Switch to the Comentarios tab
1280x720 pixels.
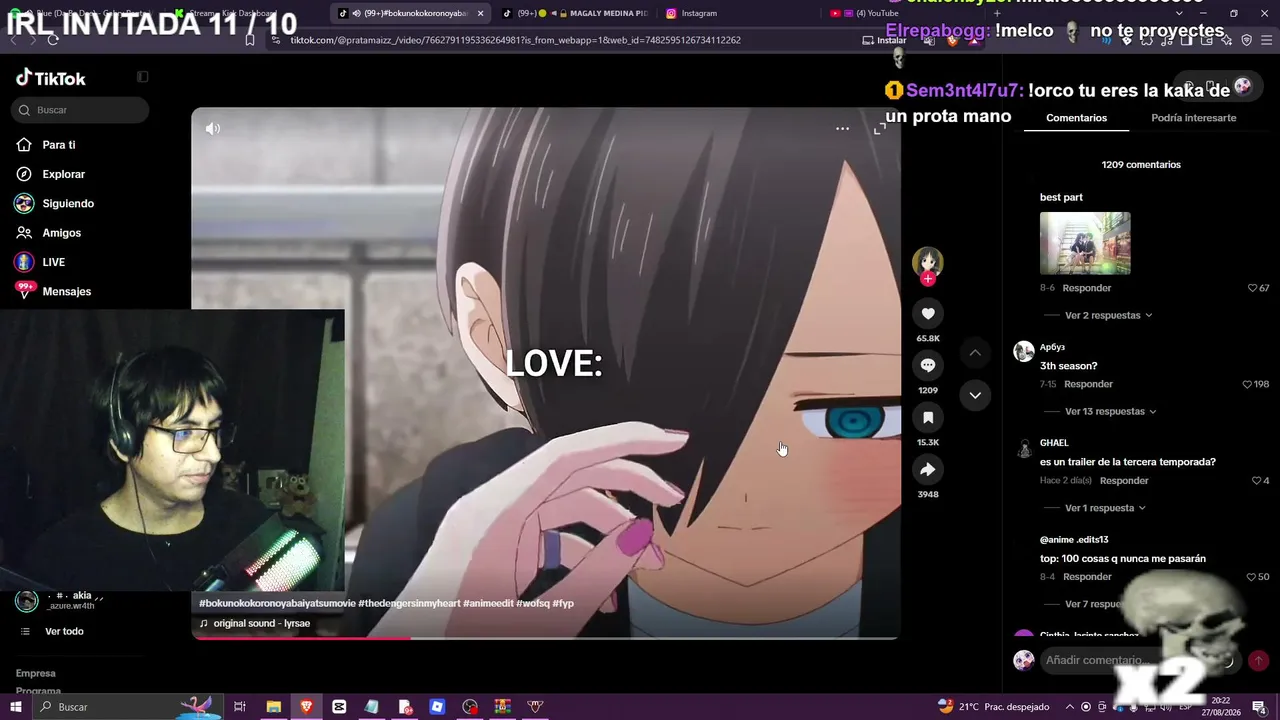click(1076, 118)
